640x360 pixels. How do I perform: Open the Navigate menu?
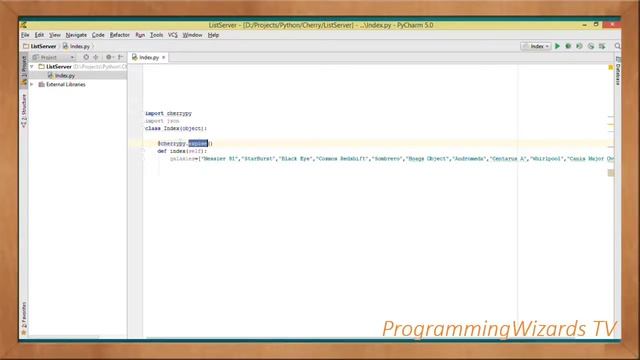(76, 35)
